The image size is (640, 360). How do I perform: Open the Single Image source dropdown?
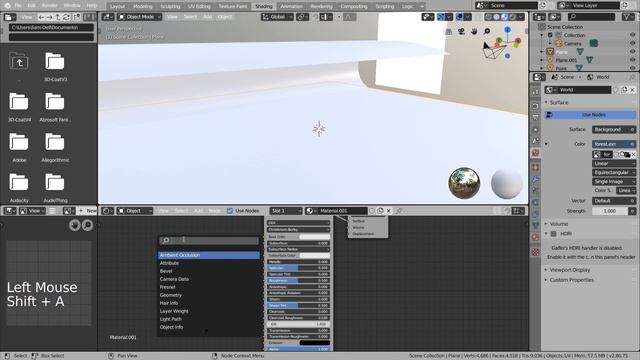[x=614, y=181]
